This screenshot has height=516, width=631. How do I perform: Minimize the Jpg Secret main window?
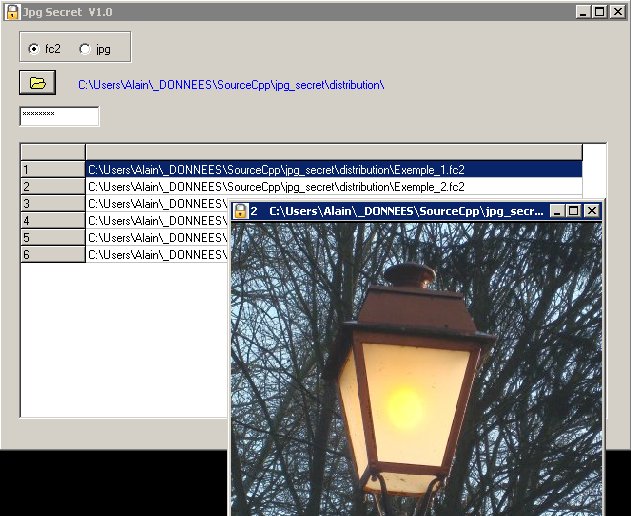pos(582,12)
